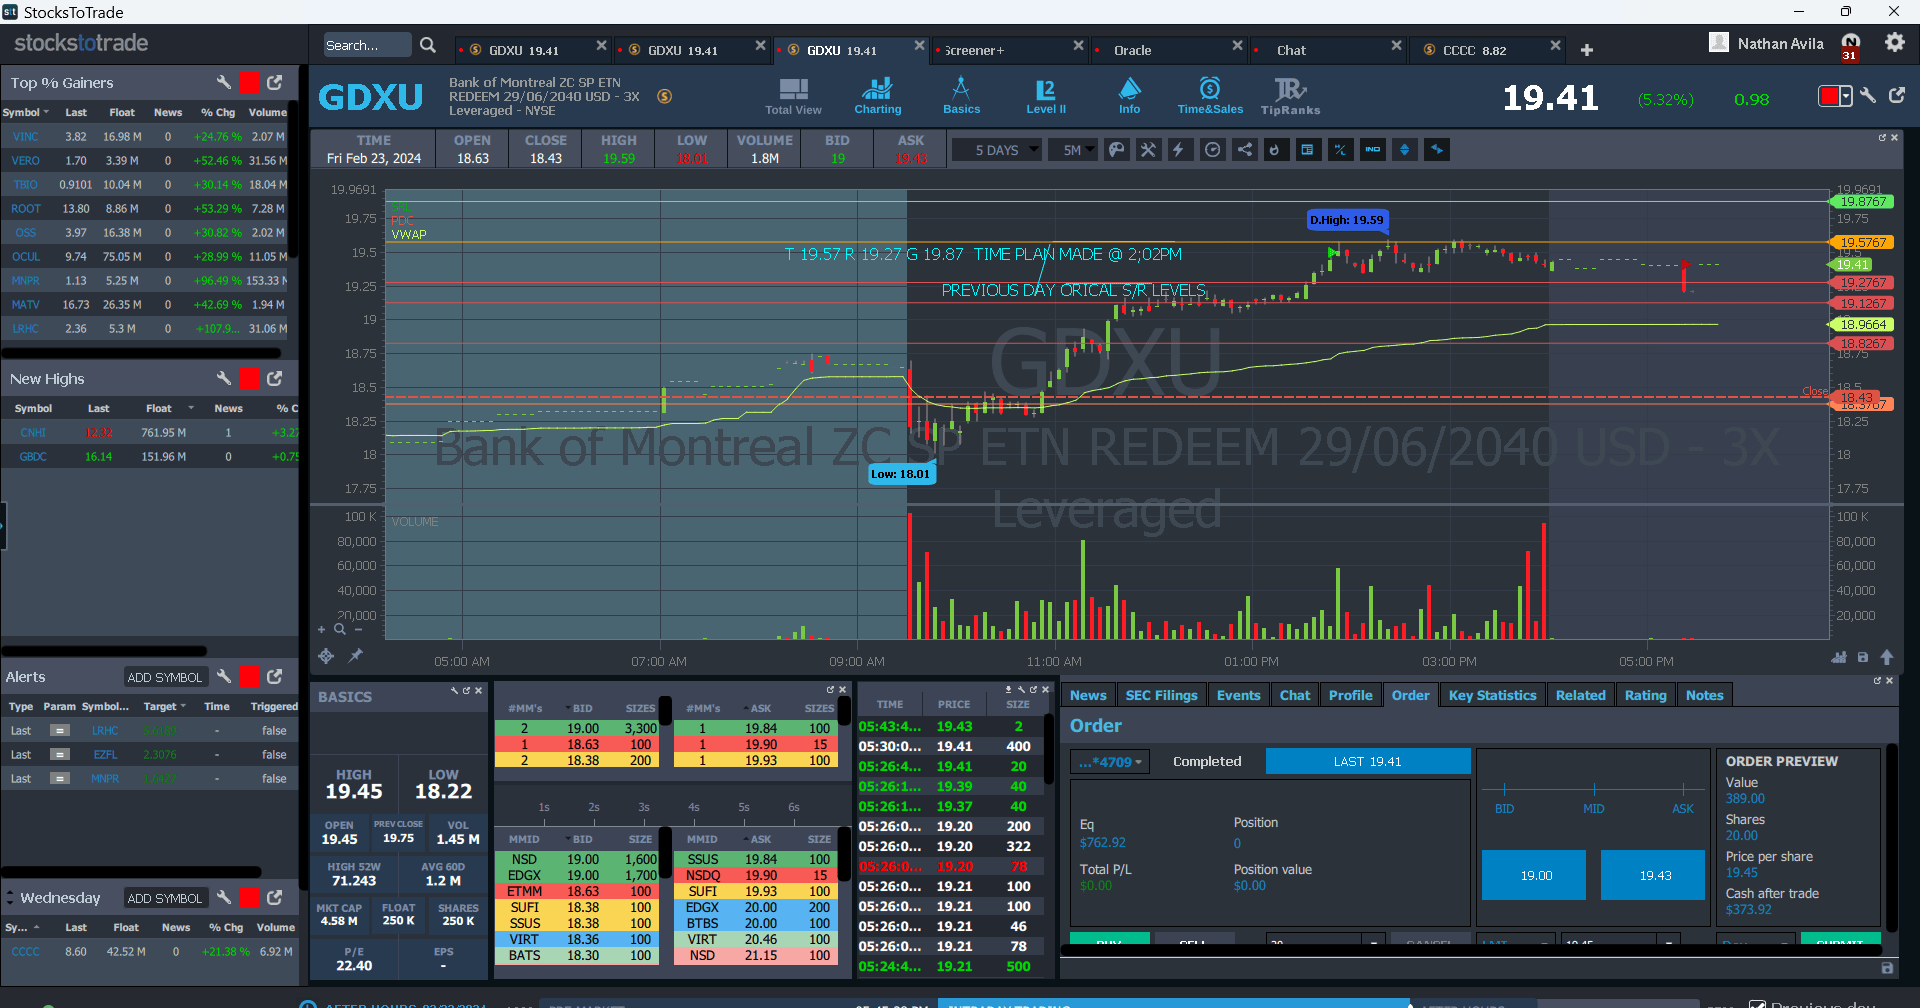
Task: Toggle the LRHC alert equals switch
Action: (60, 730)
